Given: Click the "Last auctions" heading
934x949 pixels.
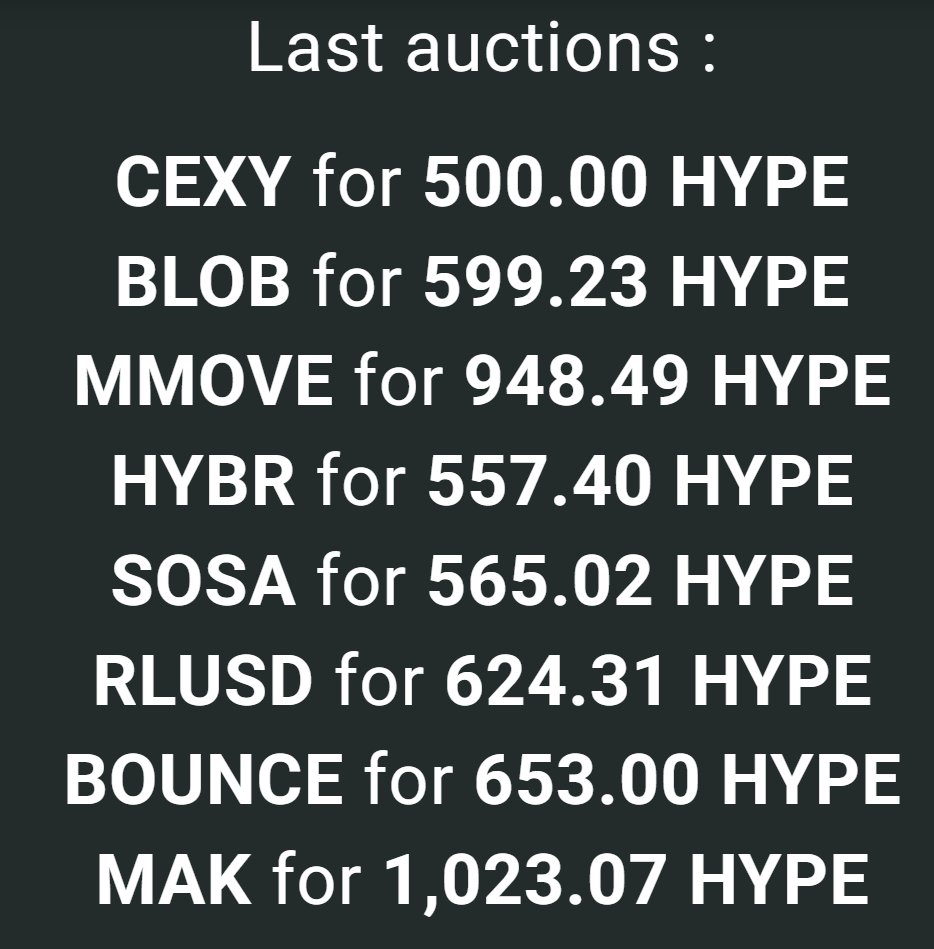Looking at the screenshot, I should click(481, 47).
